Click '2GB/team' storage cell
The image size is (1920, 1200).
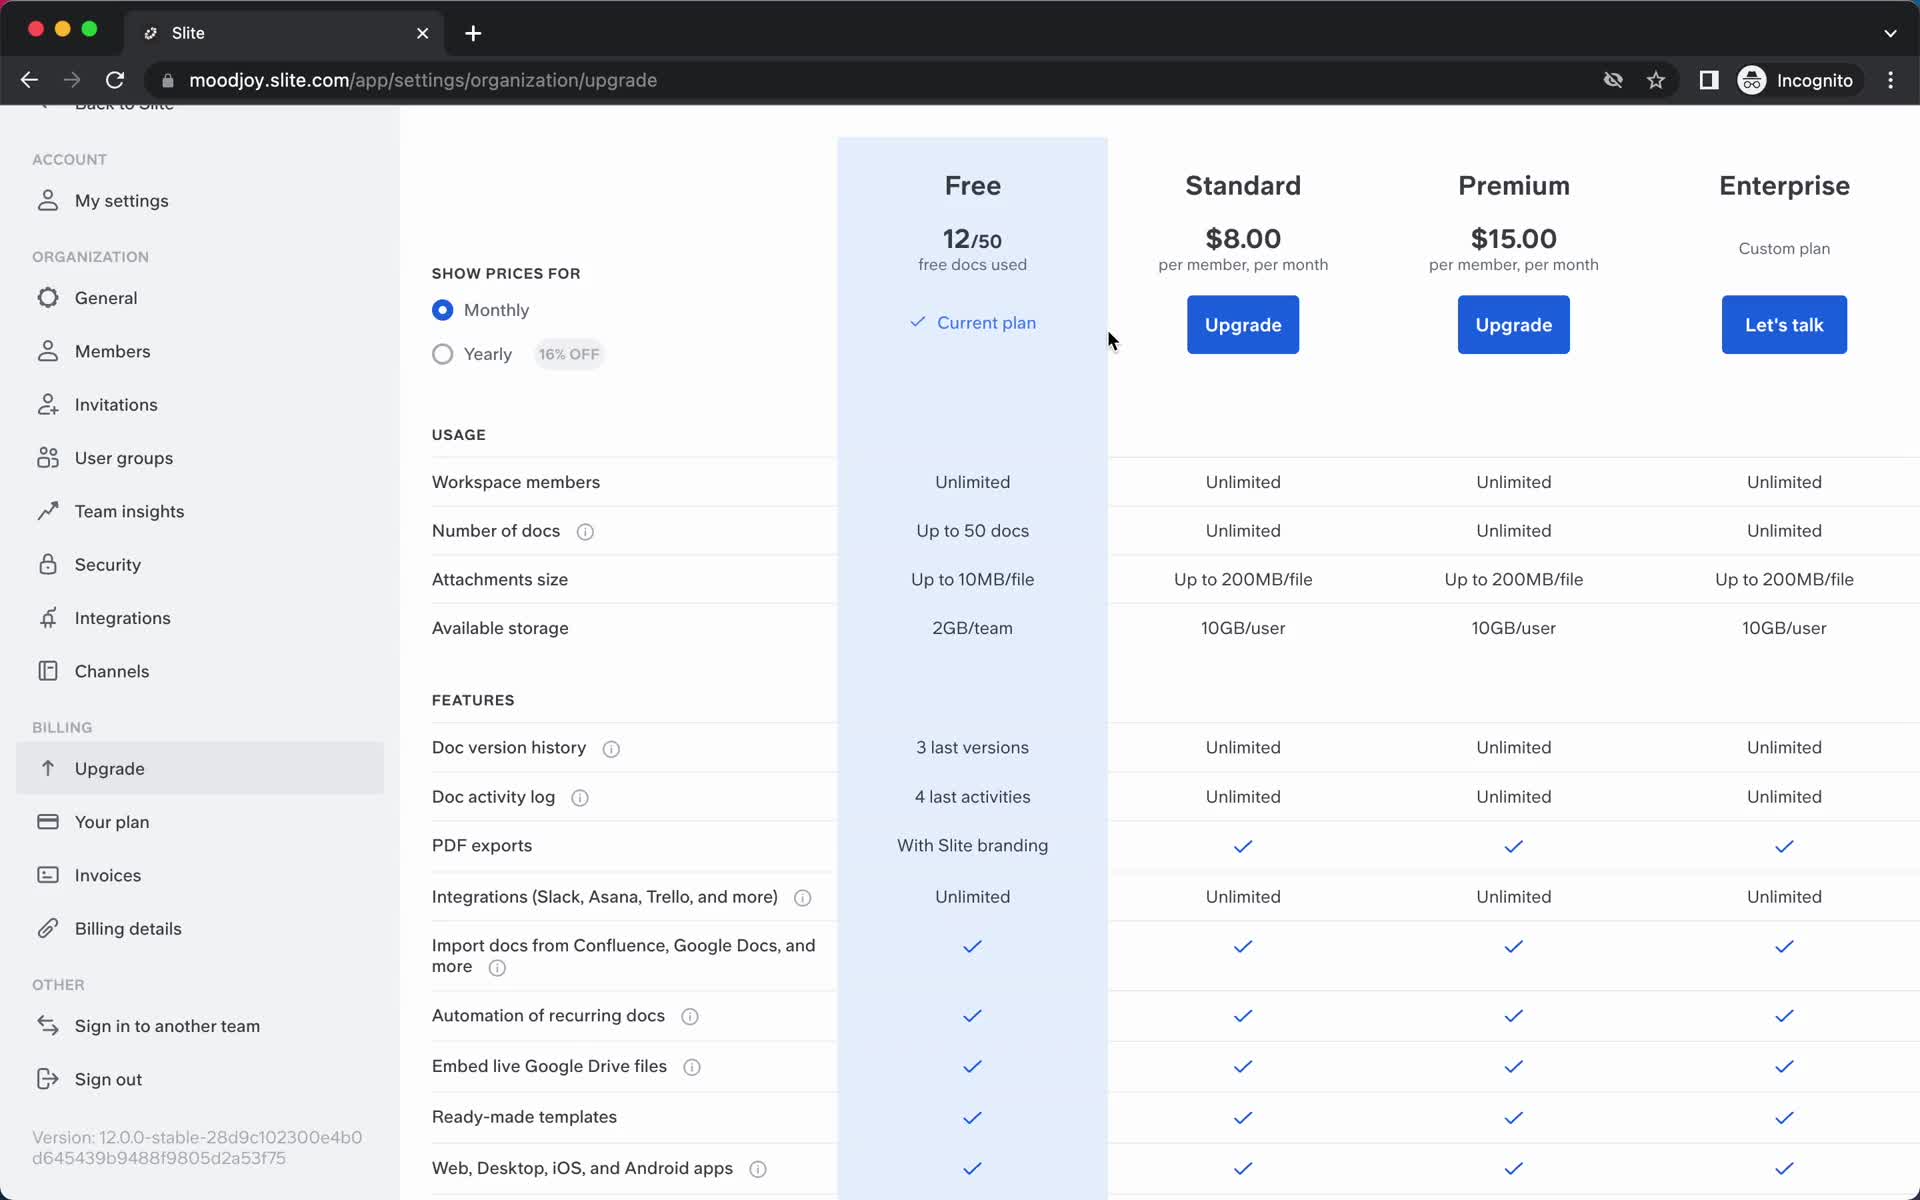tap(972, 628)
